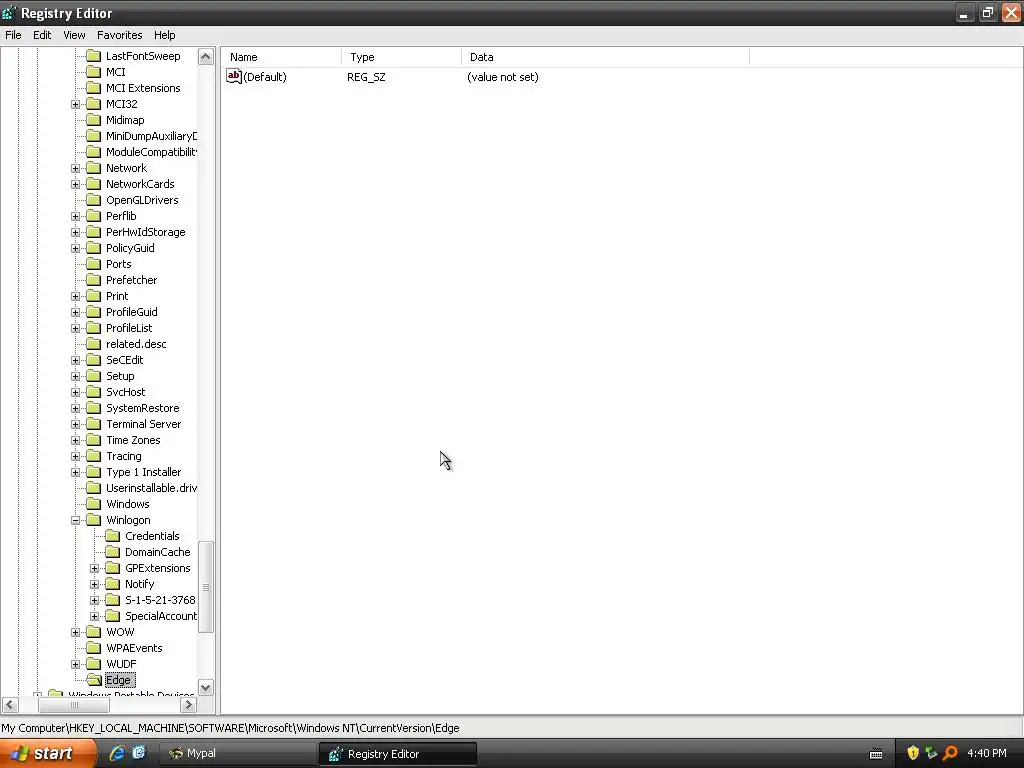1024x768 pixels.
Task: Select the SvcHost key
Action: point(125,392)
